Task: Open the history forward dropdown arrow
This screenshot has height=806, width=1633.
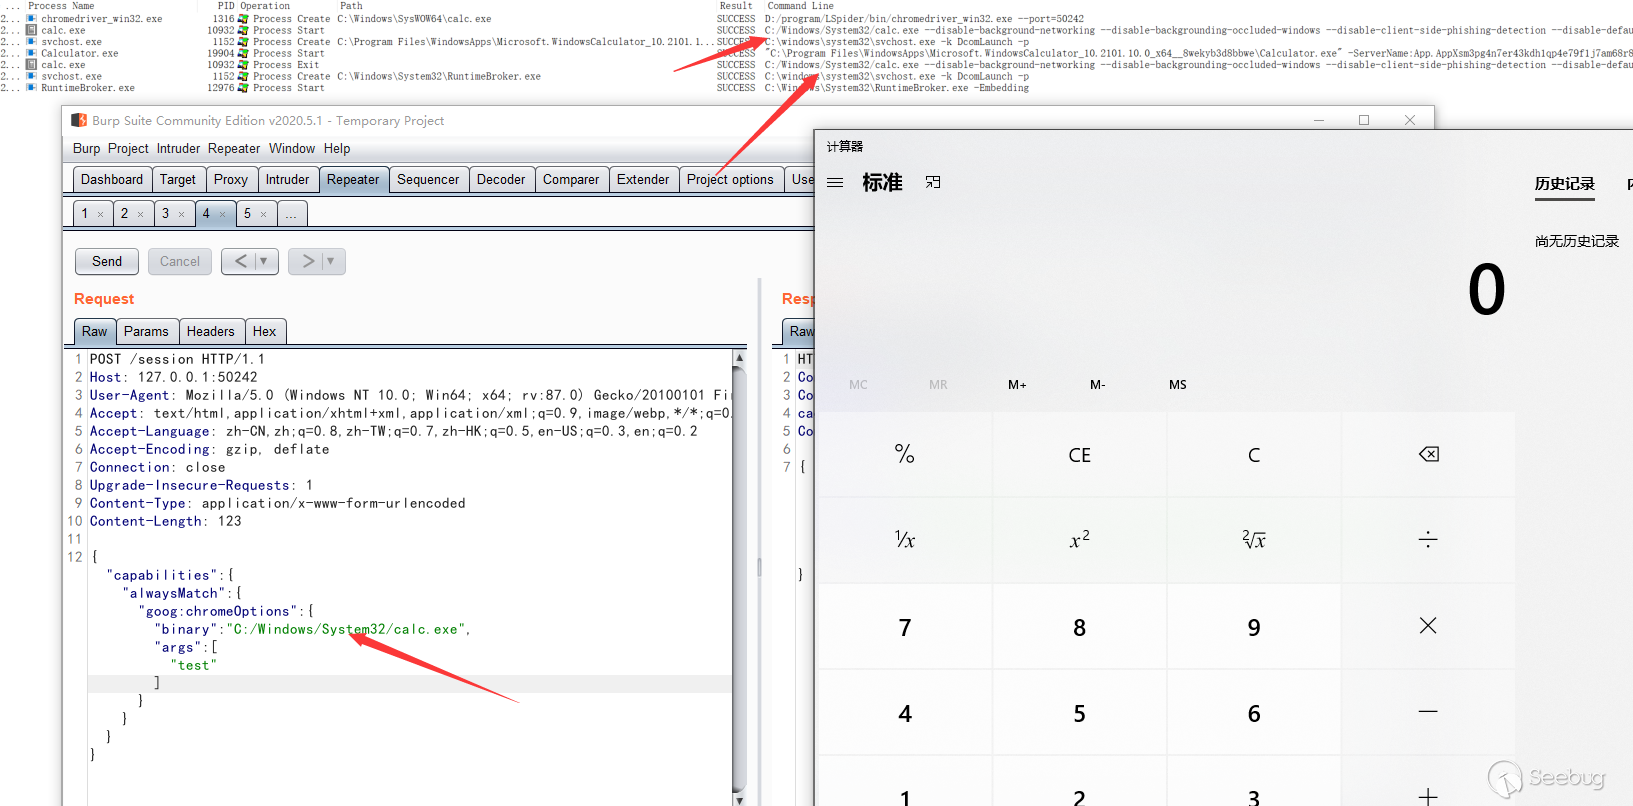Action: (331, 262)
